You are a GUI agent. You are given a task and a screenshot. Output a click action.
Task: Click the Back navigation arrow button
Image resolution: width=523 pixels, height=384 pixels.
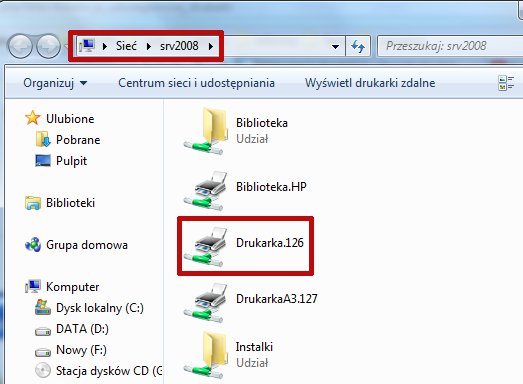pos(20,46)
